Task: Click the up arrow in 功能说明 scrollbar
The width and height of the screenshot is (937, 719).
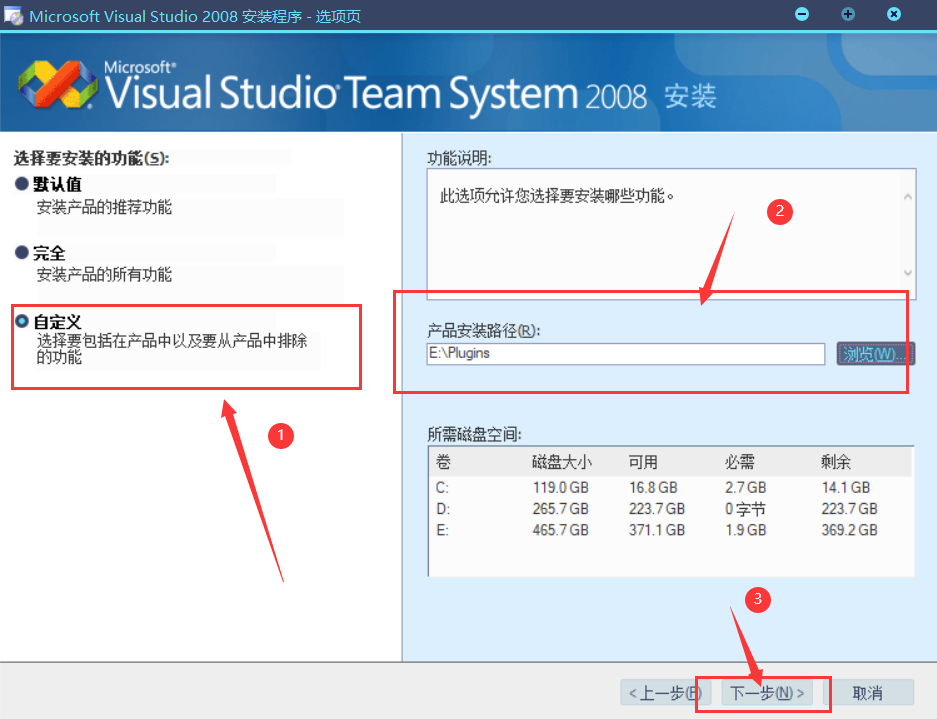Action: pos(907,197)
